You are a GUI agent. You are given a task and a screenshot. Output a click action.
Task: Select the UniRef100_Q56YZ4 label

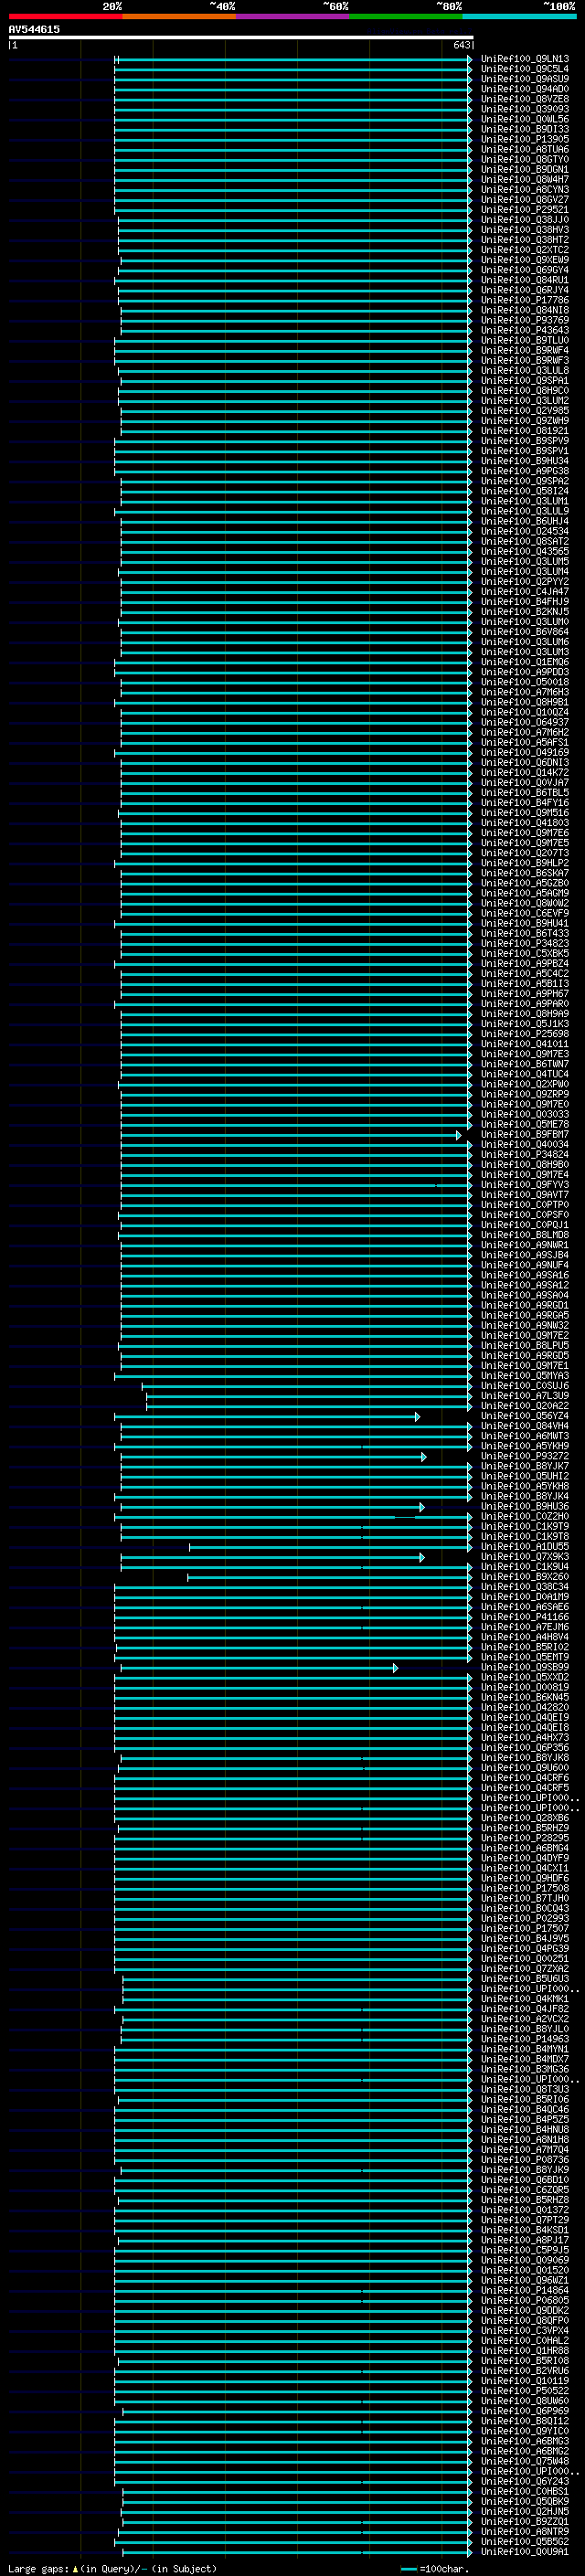525,1417
